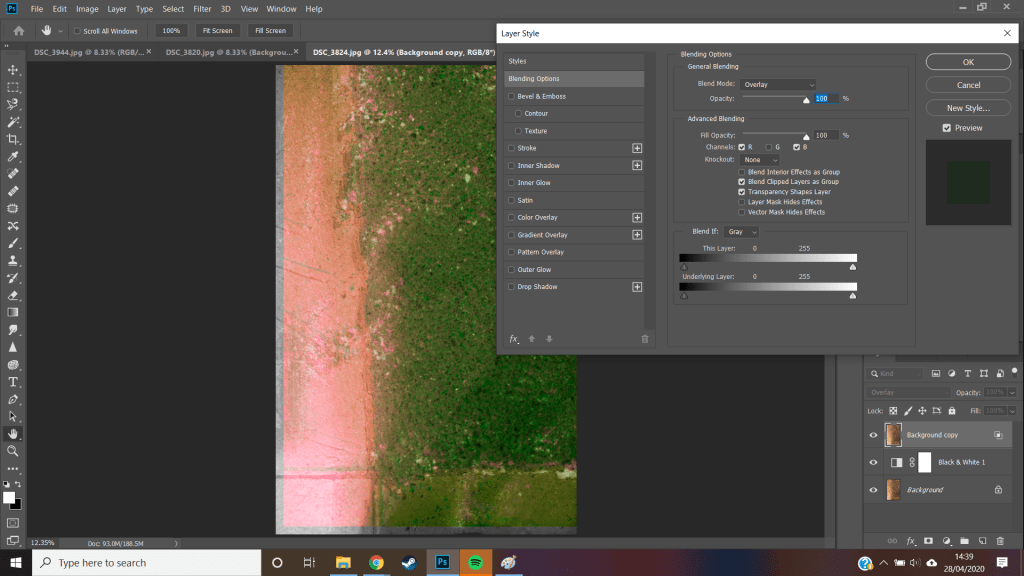Hide the Black & White 1 layer

click(873, 462)
